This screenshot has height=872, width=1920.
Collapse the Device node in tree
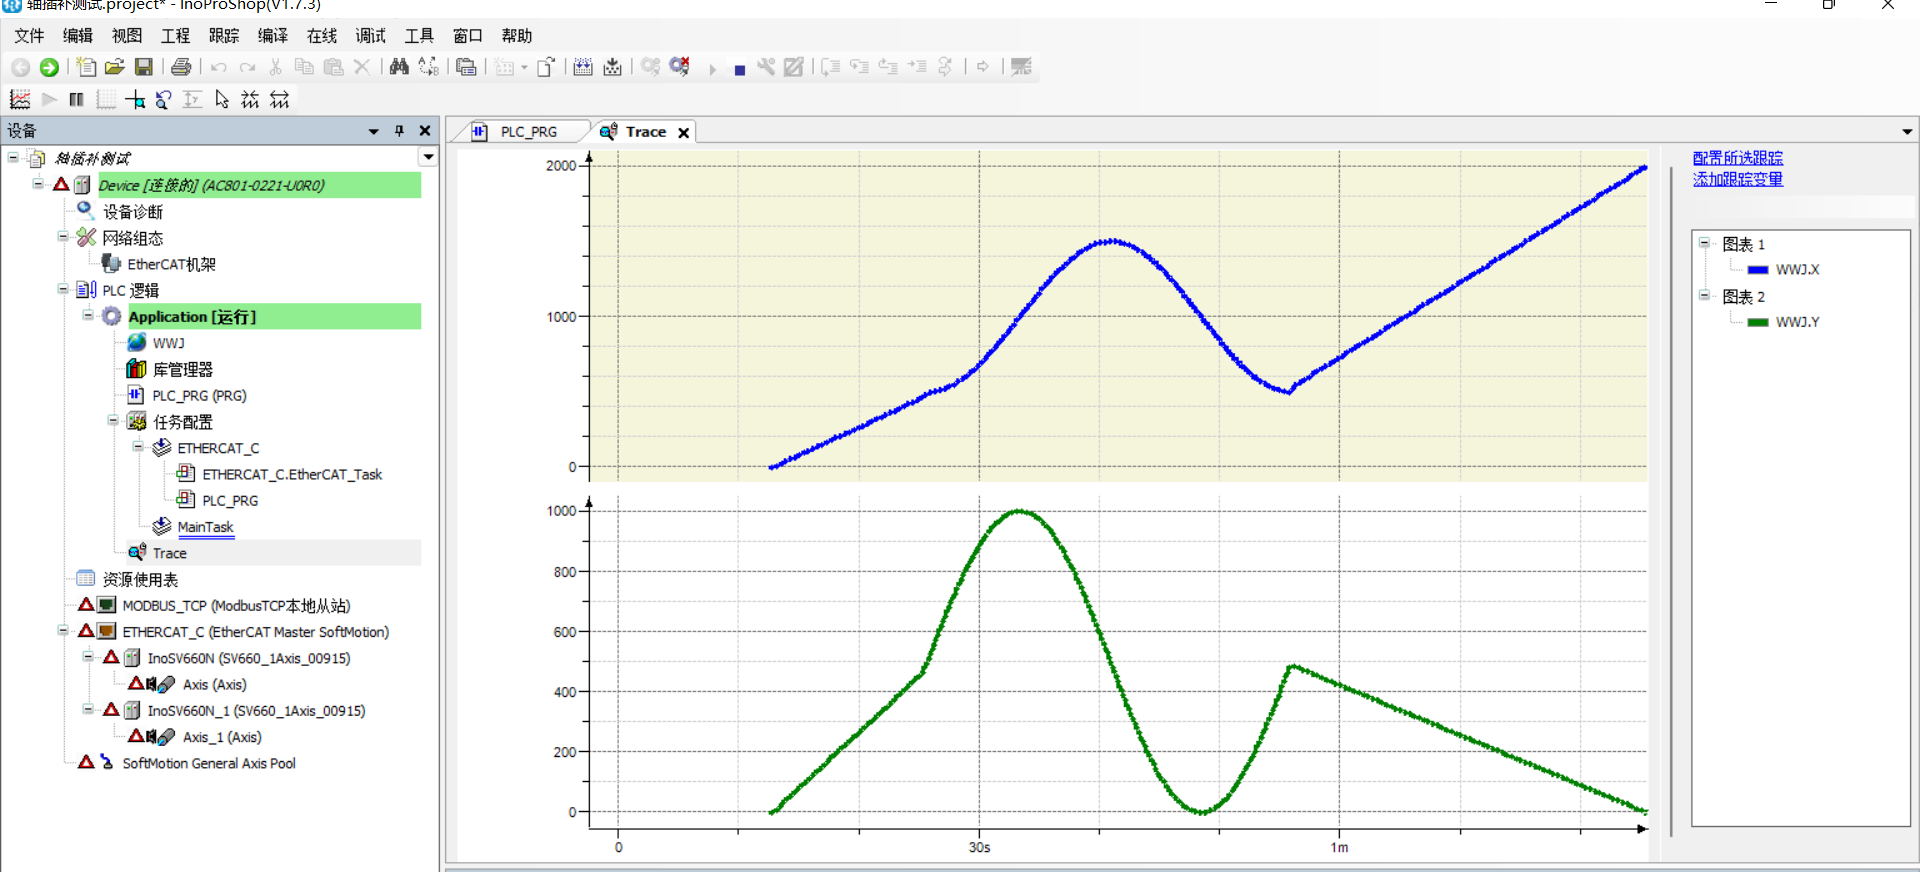pos(38,184)
